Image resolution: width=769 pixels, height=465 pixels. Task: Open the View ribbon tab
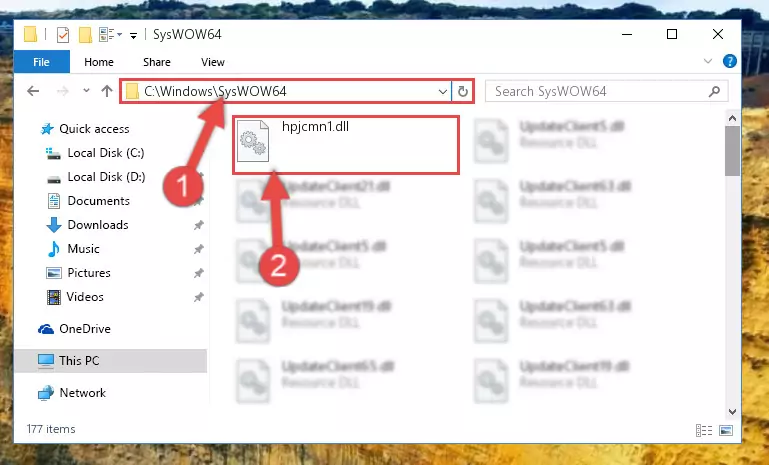pos(212,62)
